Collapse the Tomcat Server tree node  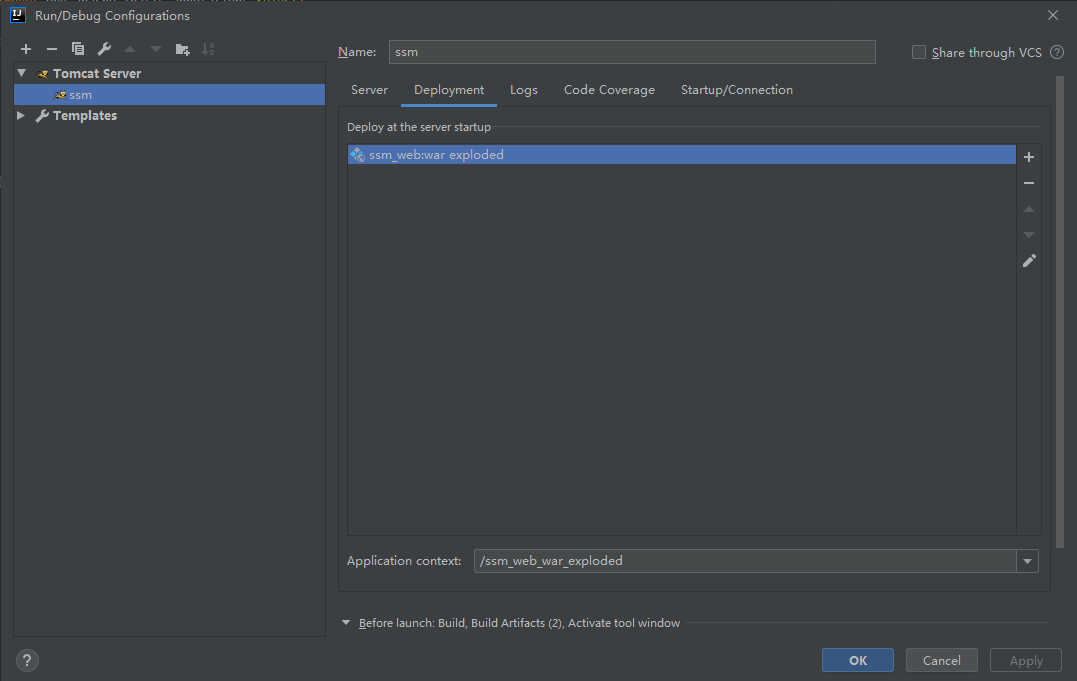coord(21,73)
